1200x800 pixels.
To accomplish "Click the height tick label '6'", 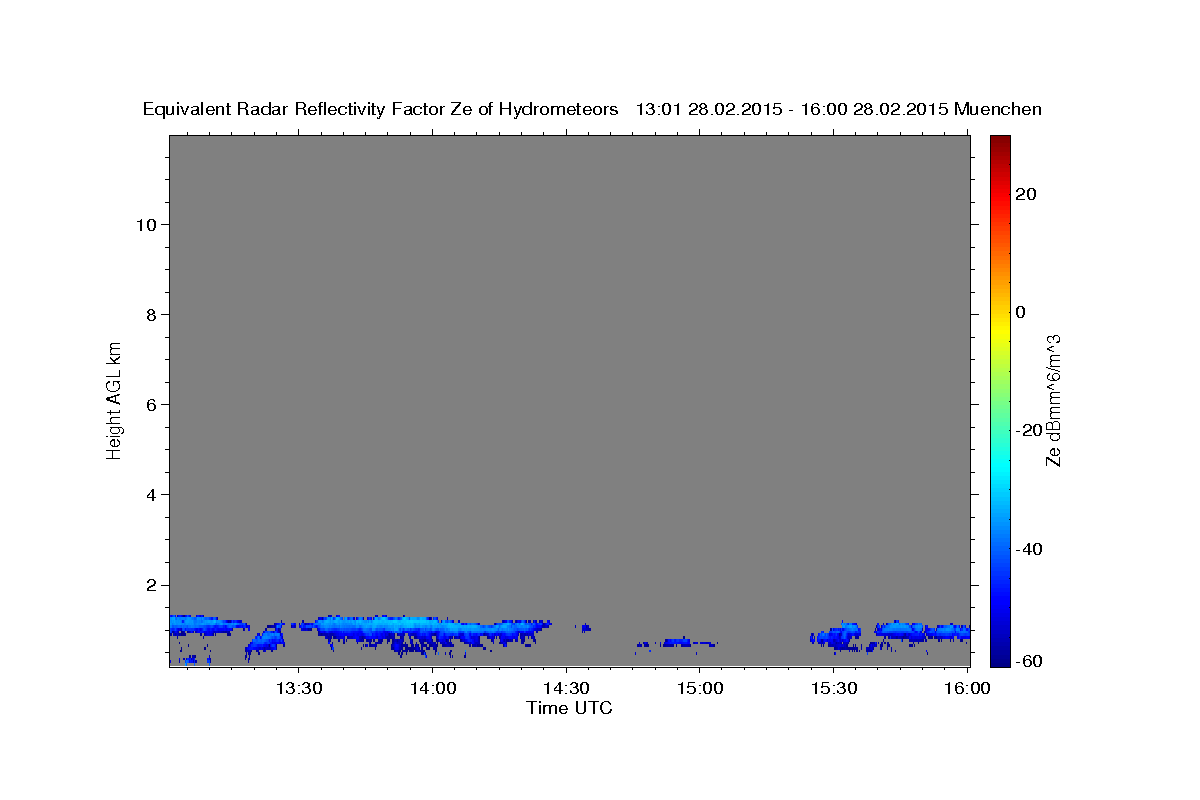I will pos(151,404).
